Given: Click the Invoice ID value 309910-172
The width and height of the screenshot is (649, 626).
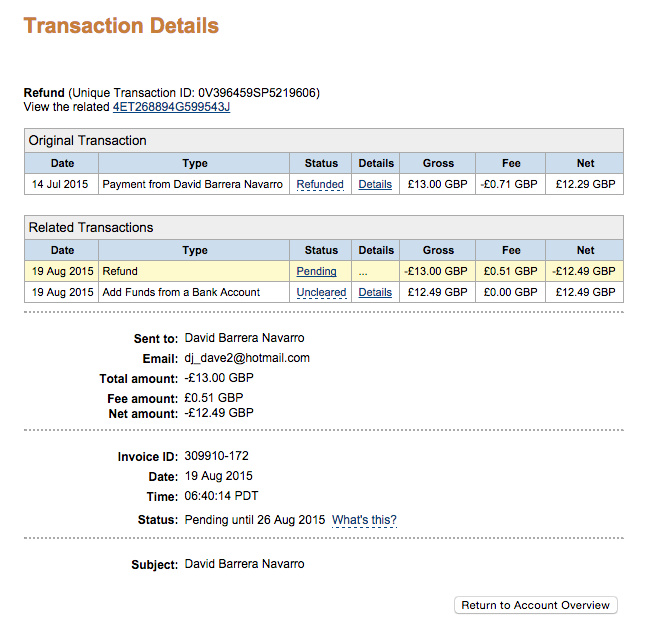Looking at the screenshot, I should (216, 456).
